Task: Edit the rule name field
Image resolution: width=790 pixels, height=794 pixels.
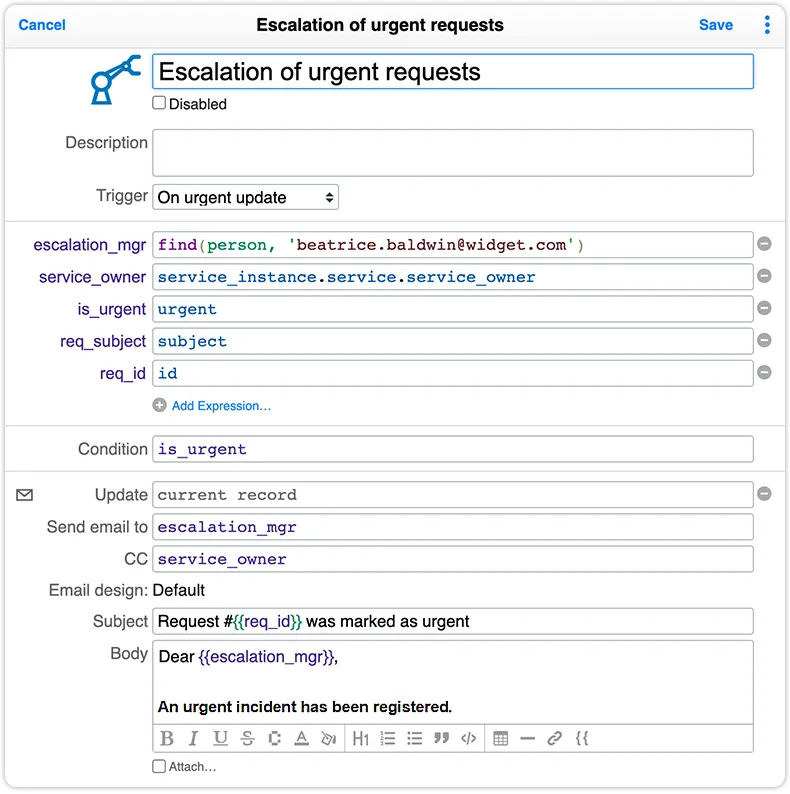Action: pos(453,71)
